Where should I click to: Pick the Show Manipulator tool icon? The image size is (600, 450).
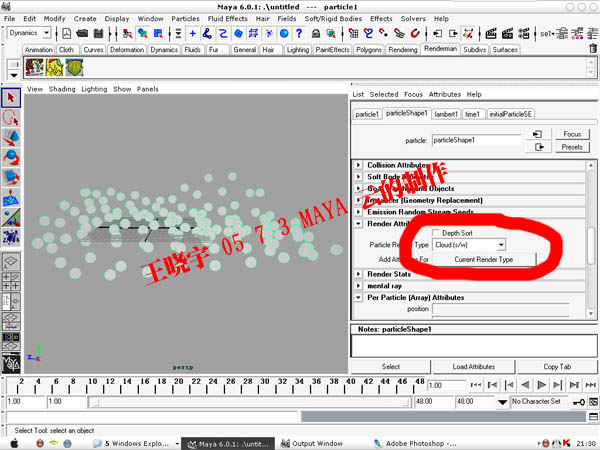[x=11, y=217]
